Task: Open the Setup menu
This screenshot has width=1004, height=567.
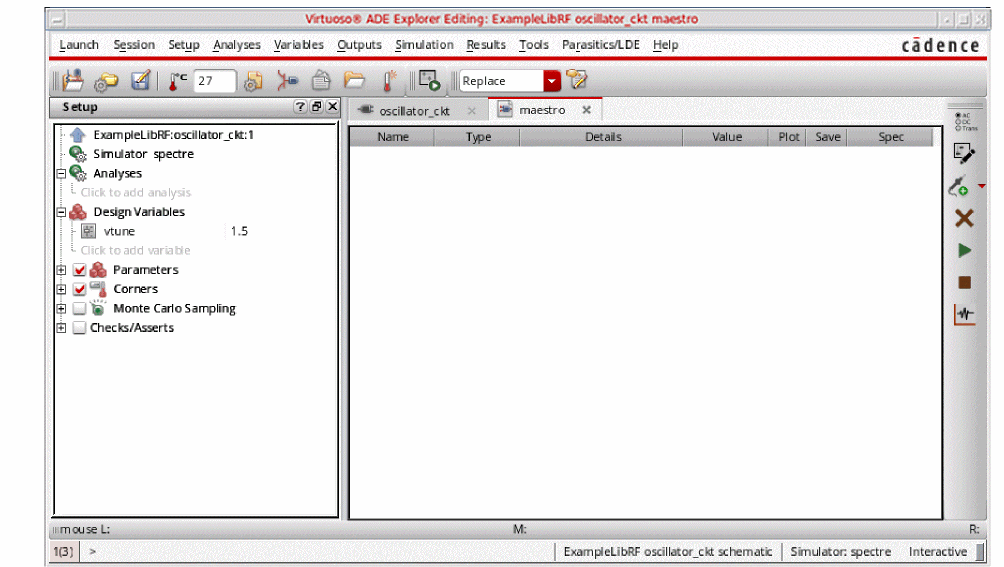Action: (184, 45)
